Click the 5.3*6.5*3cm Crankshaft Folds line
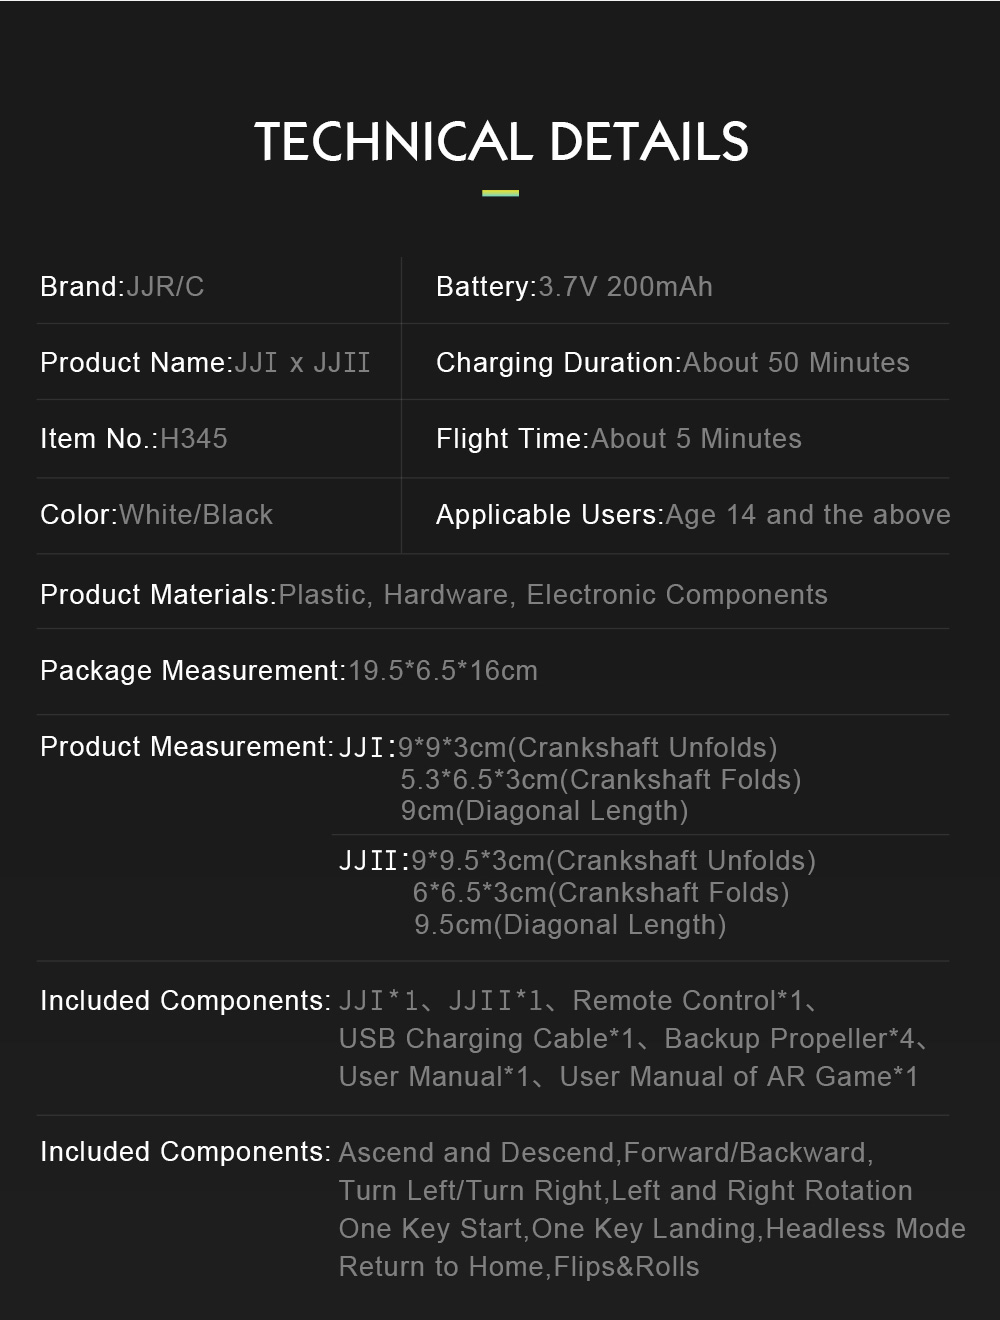The height and width of the screenshot is (1320, 1000). (x=600, y=780)
